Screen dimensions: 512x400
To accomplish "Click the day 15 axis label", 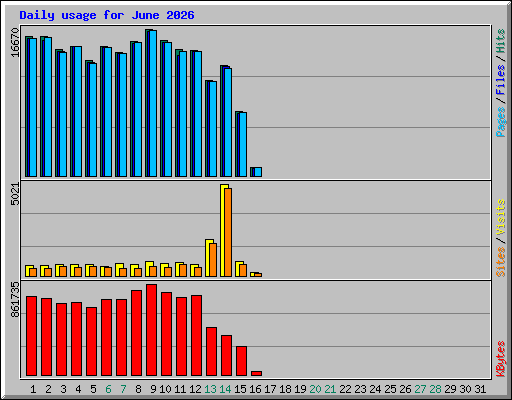I will coord(240,389).
